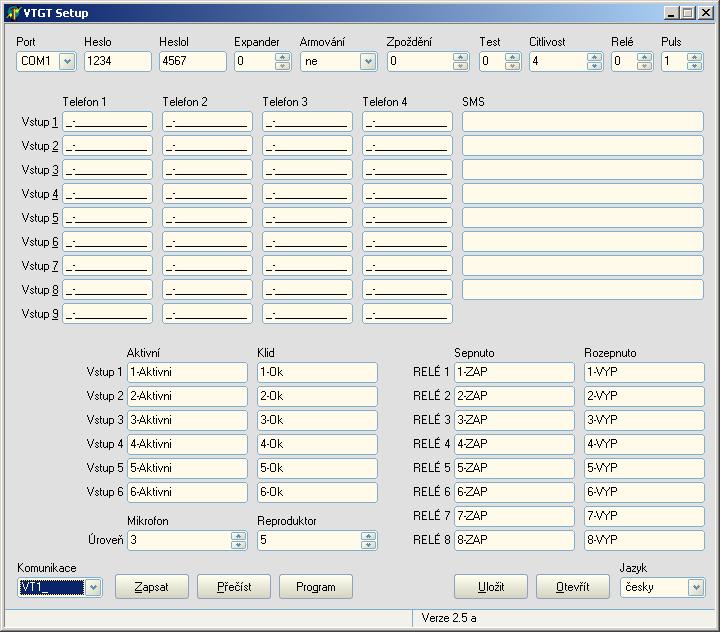Click the 6-VYP Rozepnuto field
Viewport: 720px width, 632px height.
coord(644,492)
